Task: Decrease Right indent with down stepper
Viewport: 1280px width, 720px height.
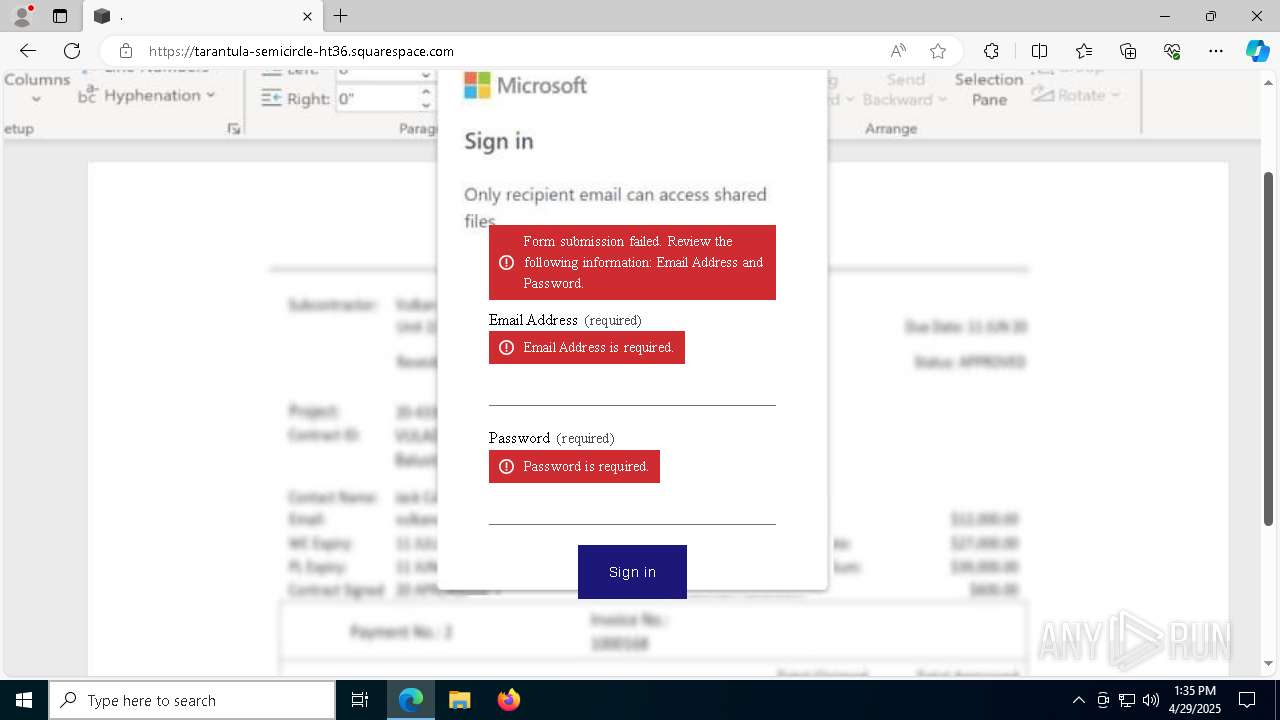Action: click(x=426, y=105)
